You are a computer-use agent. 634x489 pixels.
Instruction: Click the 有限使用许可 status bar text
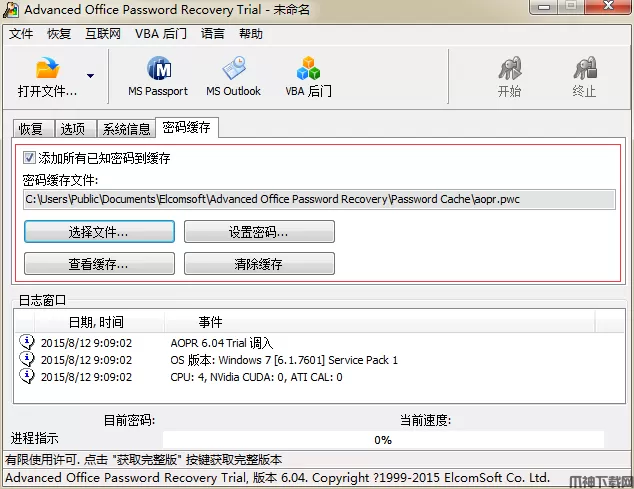[x=144, y=460]
